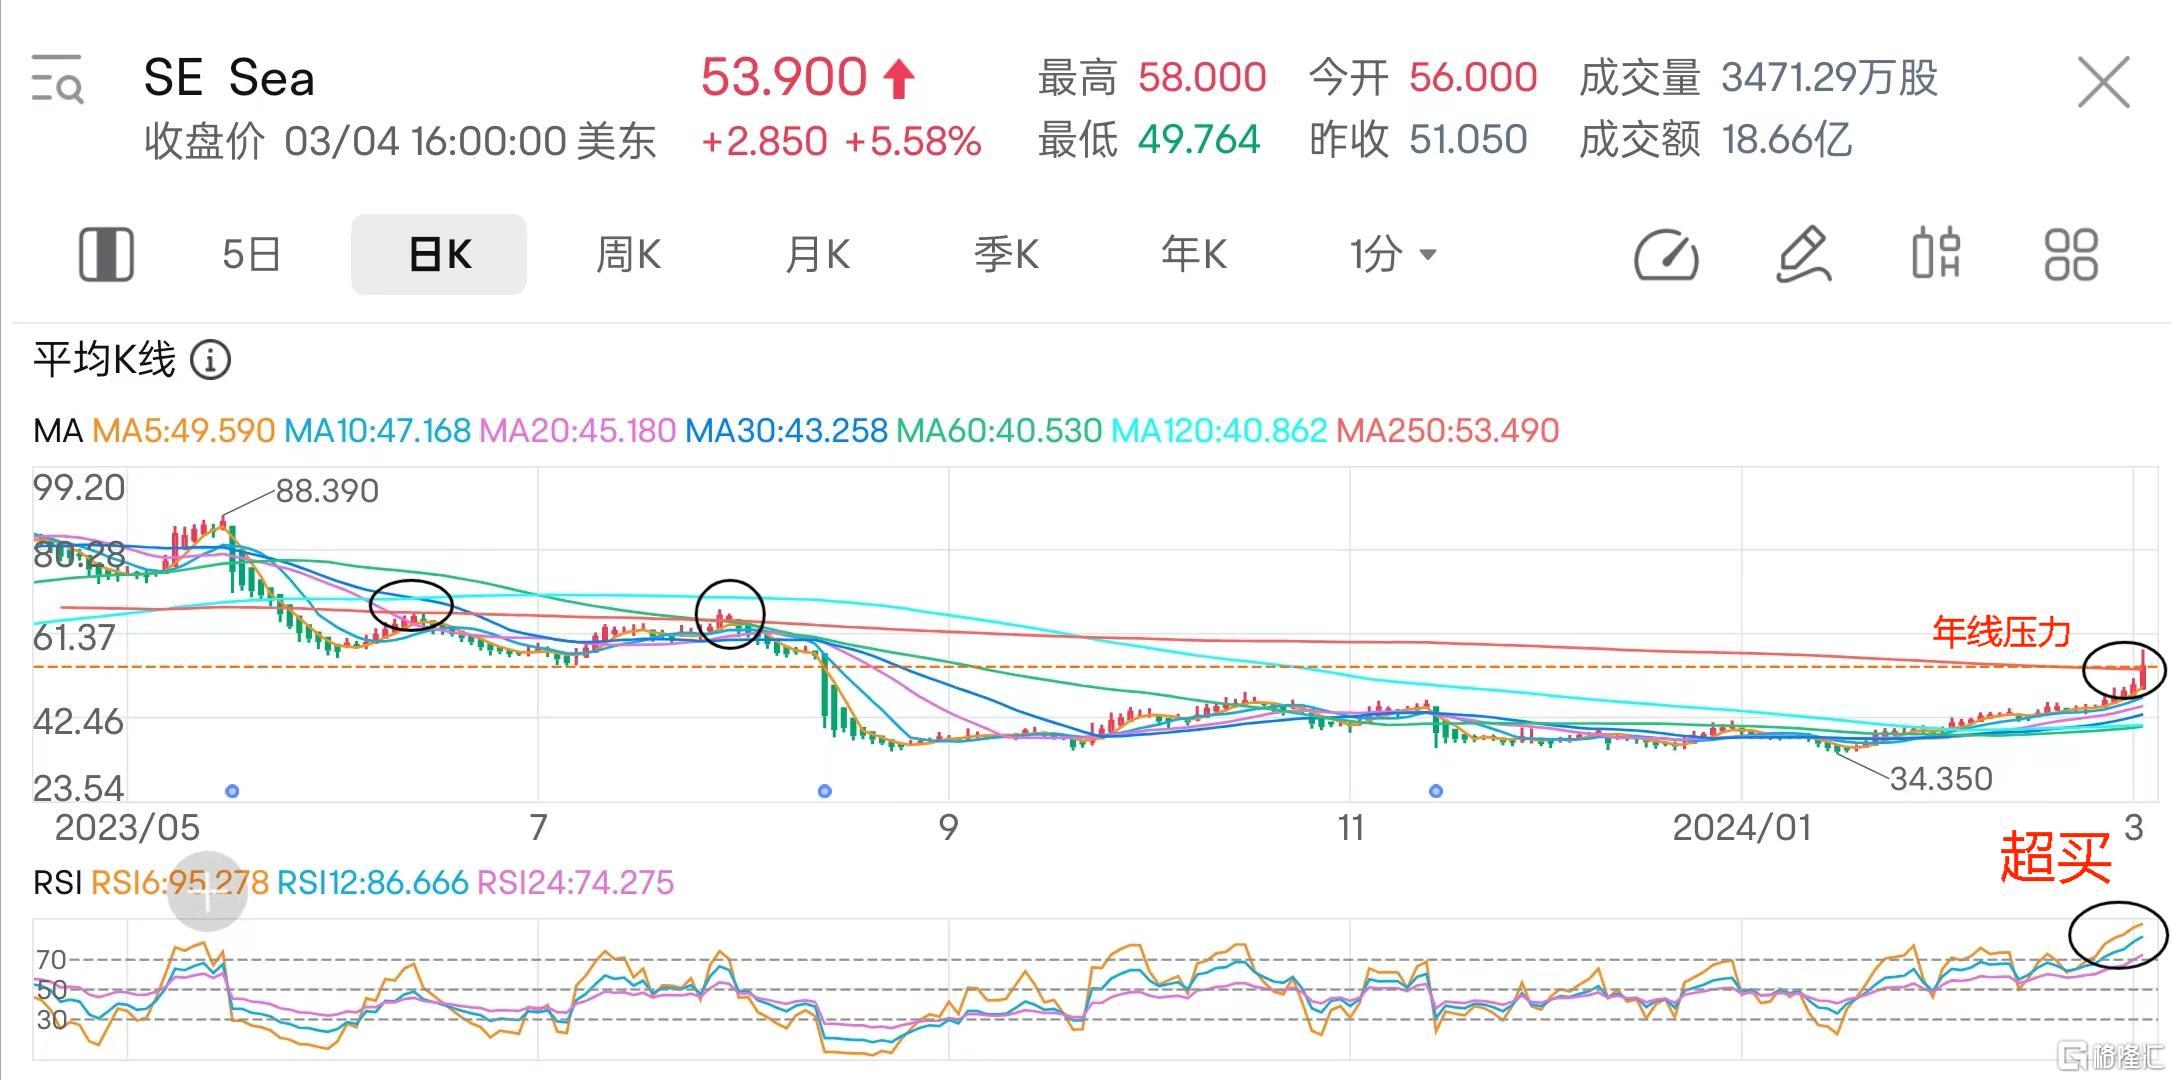Click the 成交额 18.66亿 value

click(1786, 140)
